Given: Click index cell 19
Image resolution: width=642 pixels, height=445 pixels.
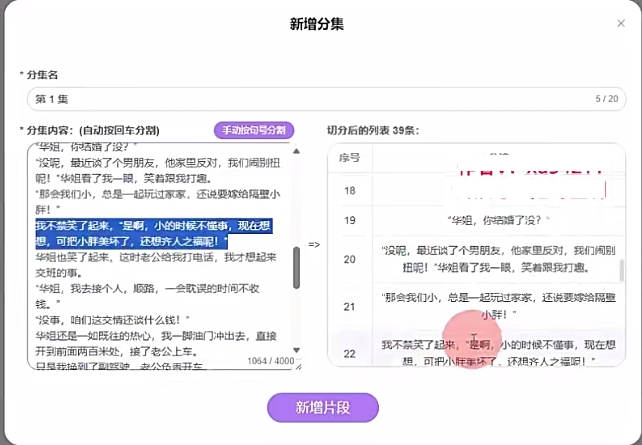Looking at the screenshot, I should (350, 221).
